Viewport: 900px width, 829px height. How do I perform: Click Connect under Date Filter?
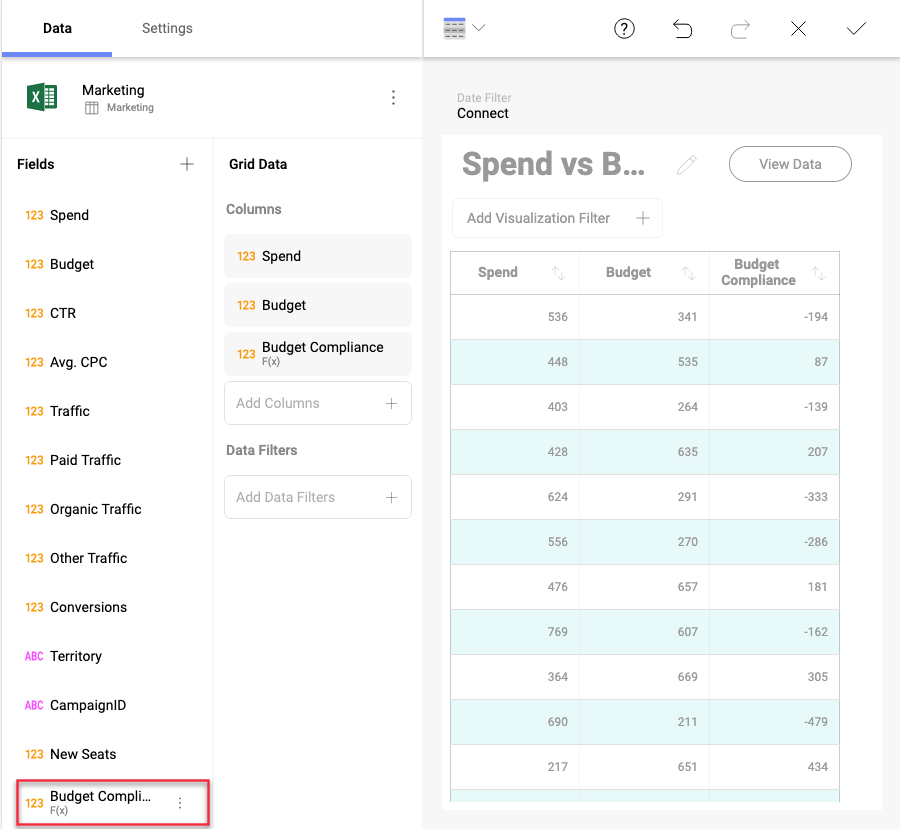click(482, 114)
